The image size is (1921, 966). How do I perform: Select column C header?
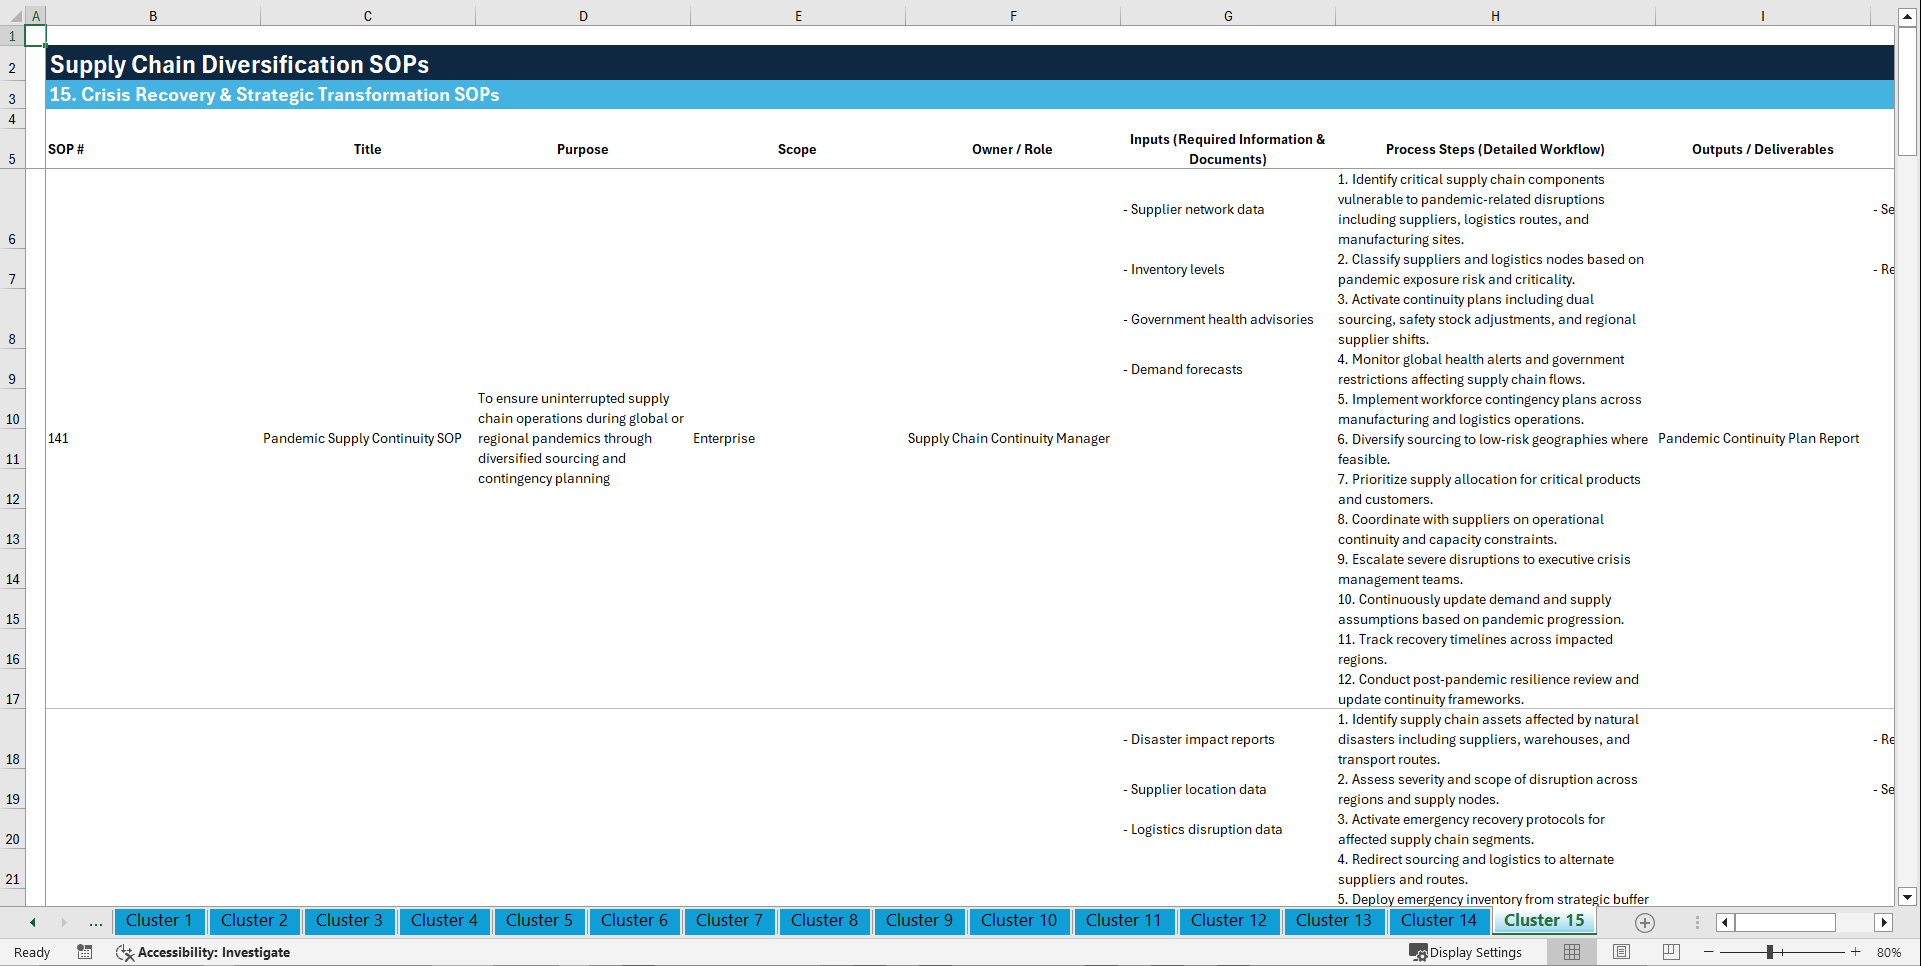click(368, 16)
